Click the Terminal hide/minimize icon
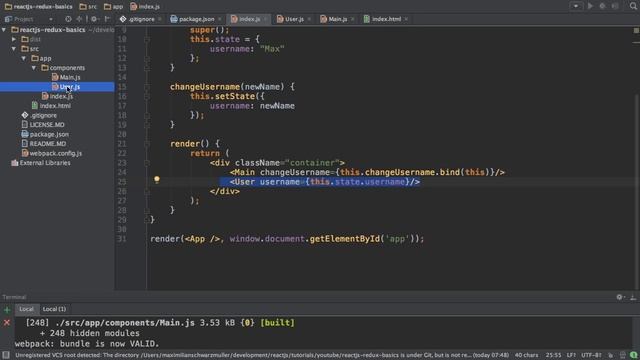This screenshot has height=360, width=640. [633, 297]
